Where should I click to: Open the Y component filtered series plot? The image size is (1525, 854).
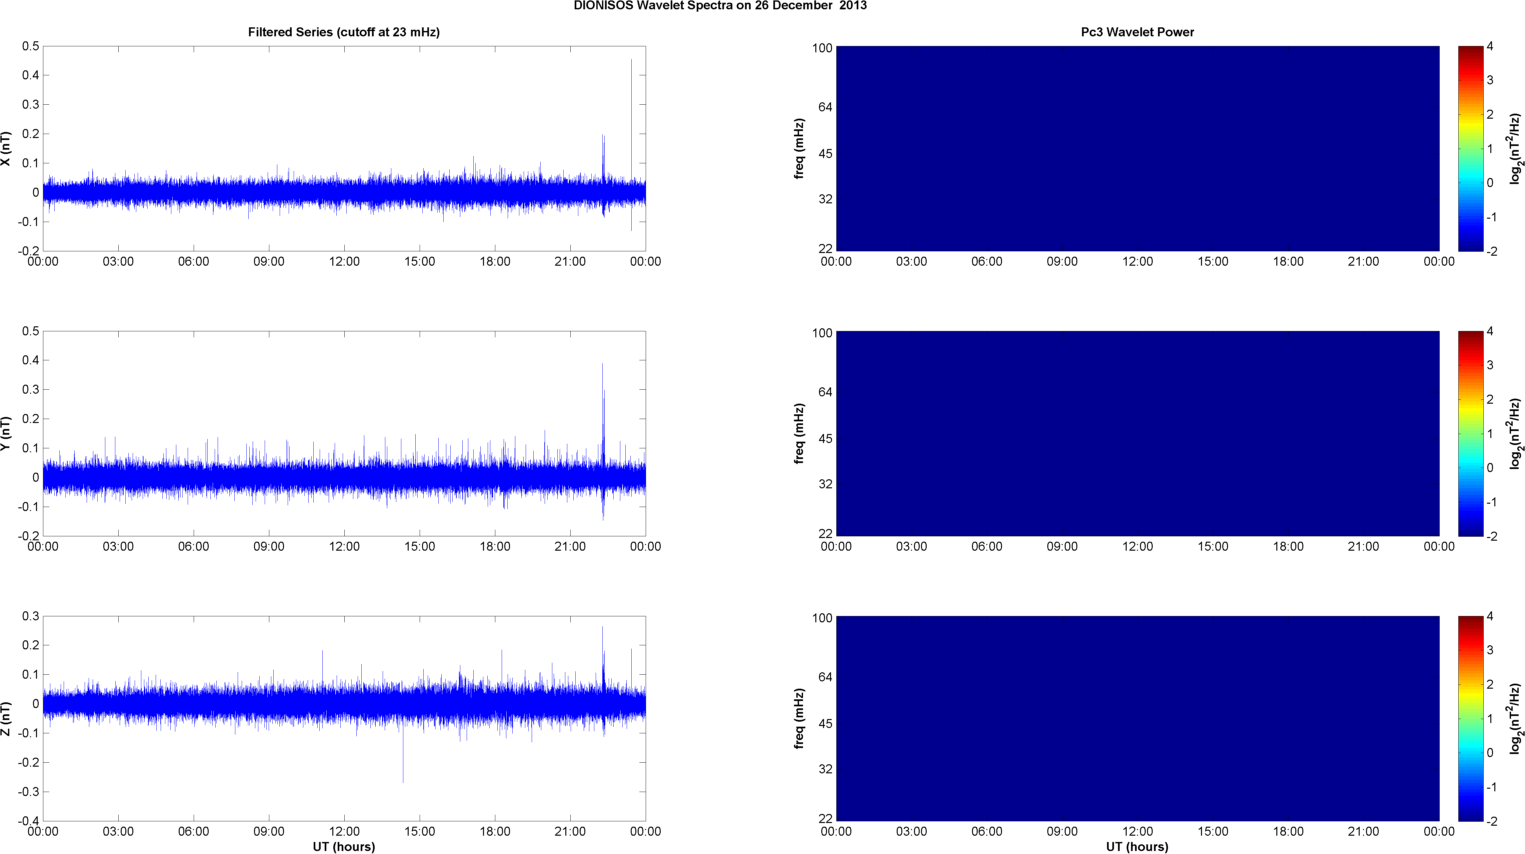coord(344,434)
